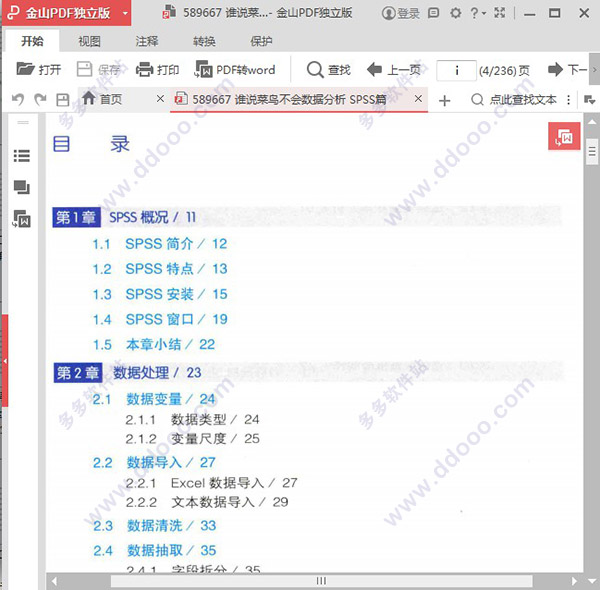
Task: Click the 查找 search button
Action: [x=329, y=69]
